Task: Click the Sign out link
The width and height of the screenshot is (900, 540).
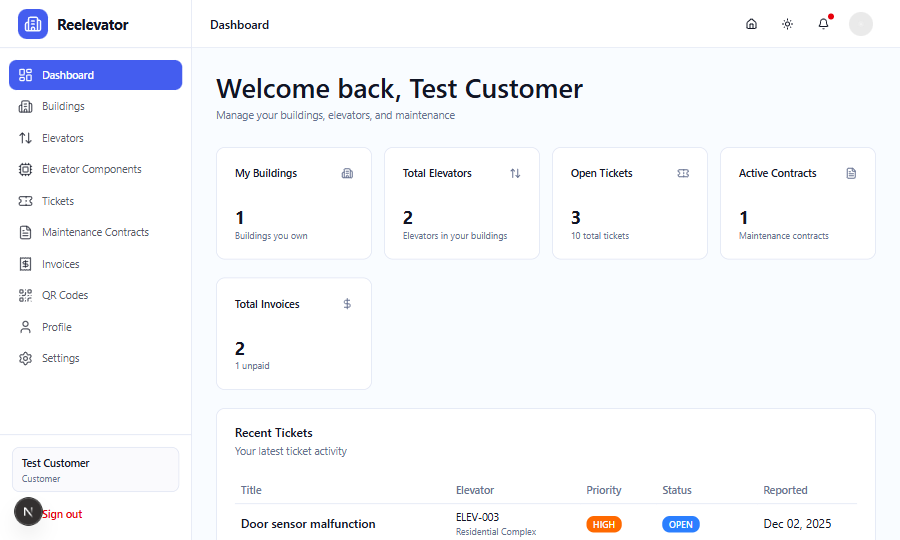Action: (62, 514)
